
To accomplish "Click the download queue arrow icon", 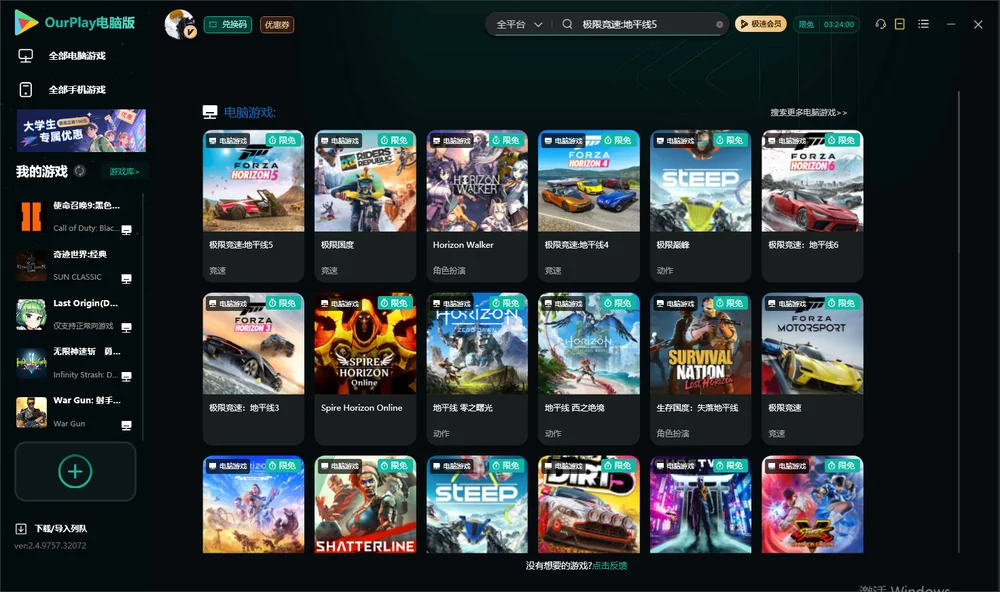I will tap(21, 528).
